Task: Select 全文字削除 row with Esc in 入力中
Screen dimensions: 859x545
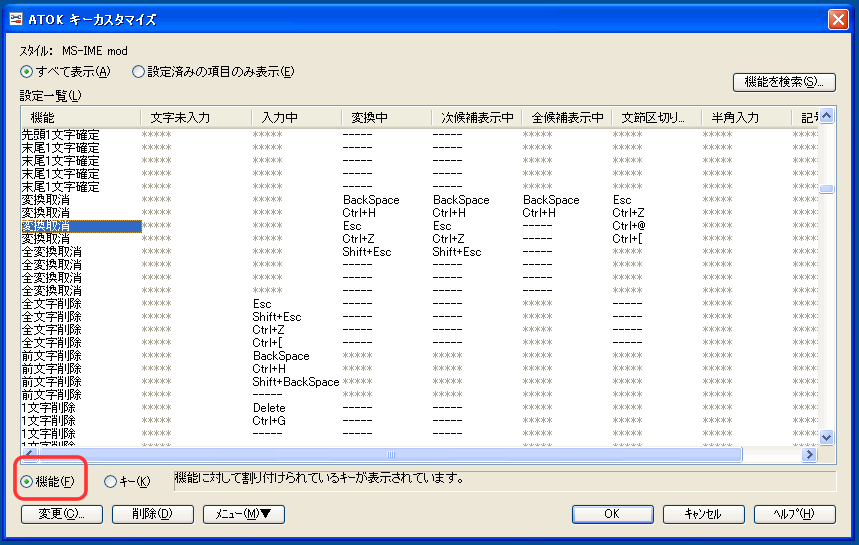Action: (x=420, y=304)
